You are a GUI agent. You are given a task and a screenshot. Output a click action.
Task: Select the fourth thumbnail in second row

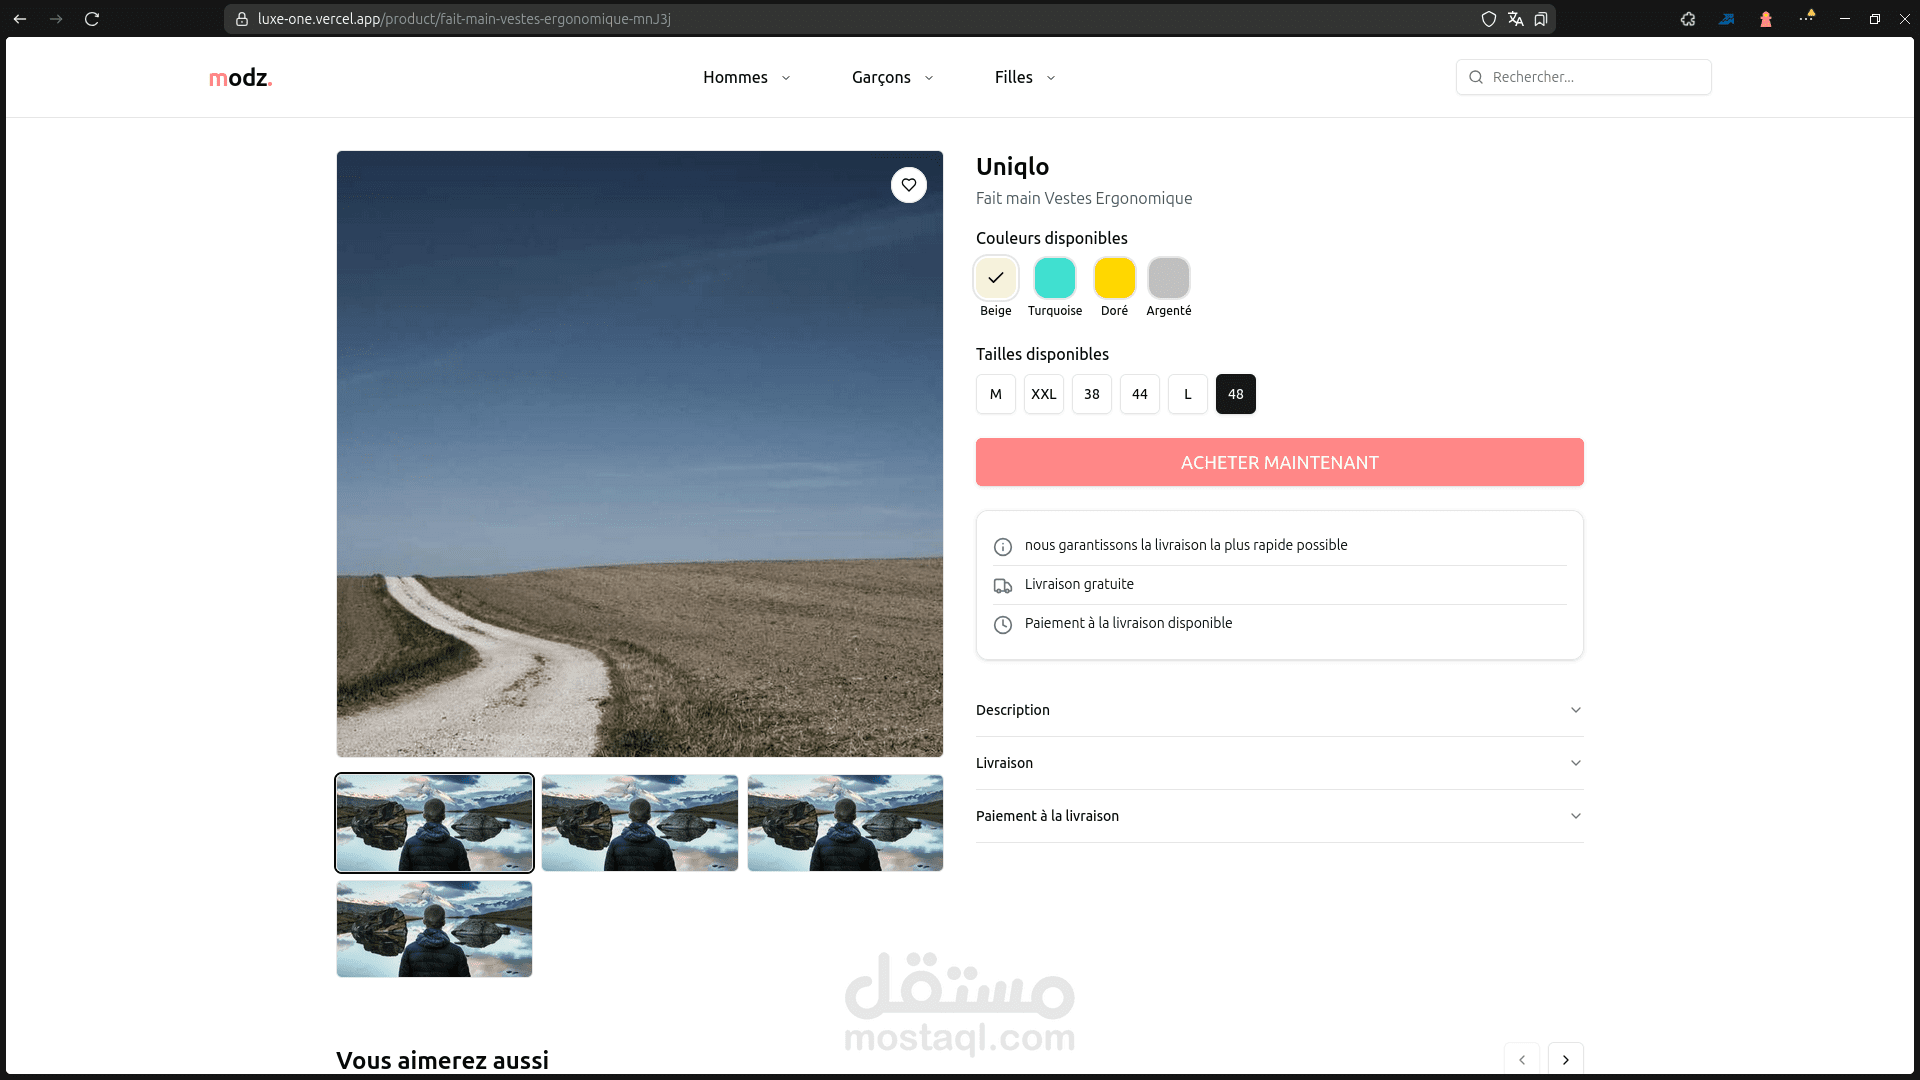(x=434, y=929)
